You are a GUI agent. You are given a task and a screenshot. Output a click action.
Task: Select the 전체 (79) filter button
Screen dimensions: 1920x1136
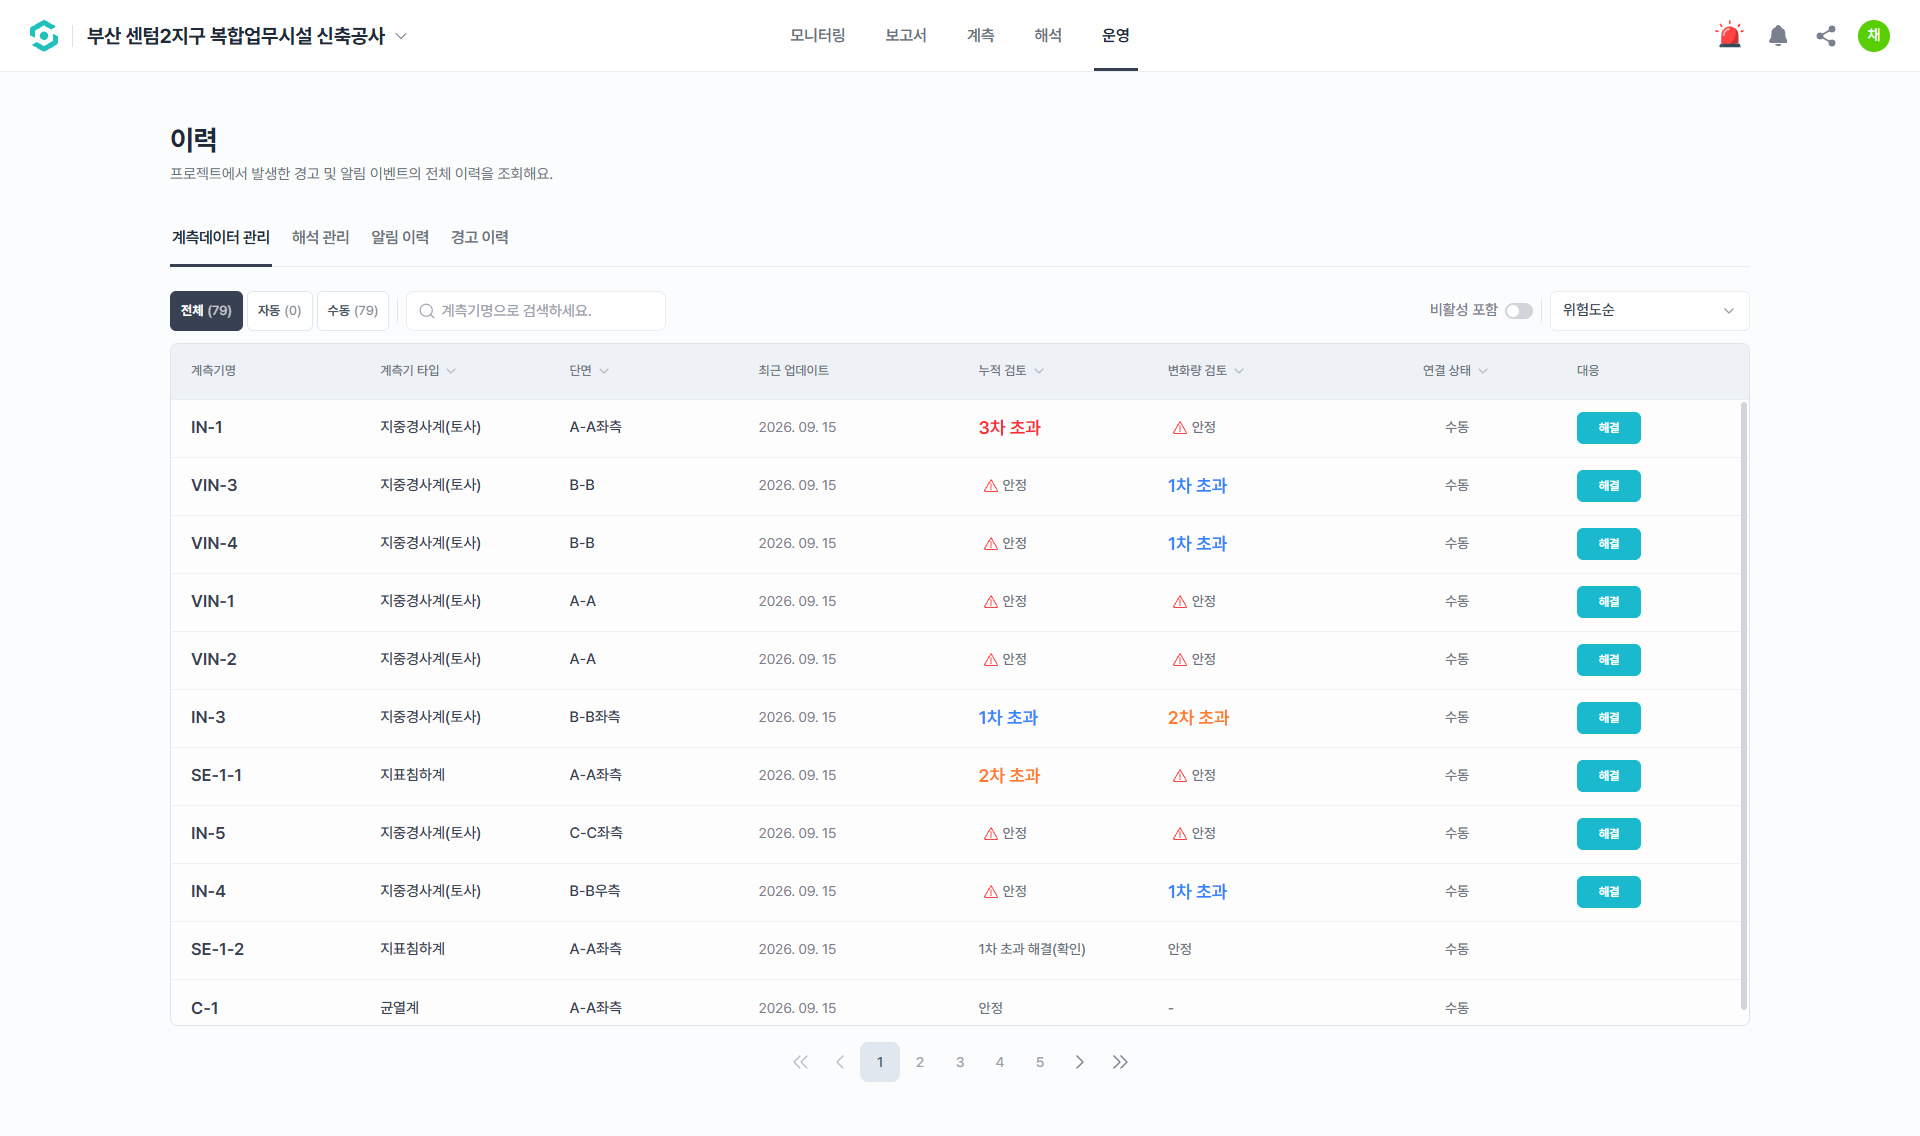pos(206,311)
